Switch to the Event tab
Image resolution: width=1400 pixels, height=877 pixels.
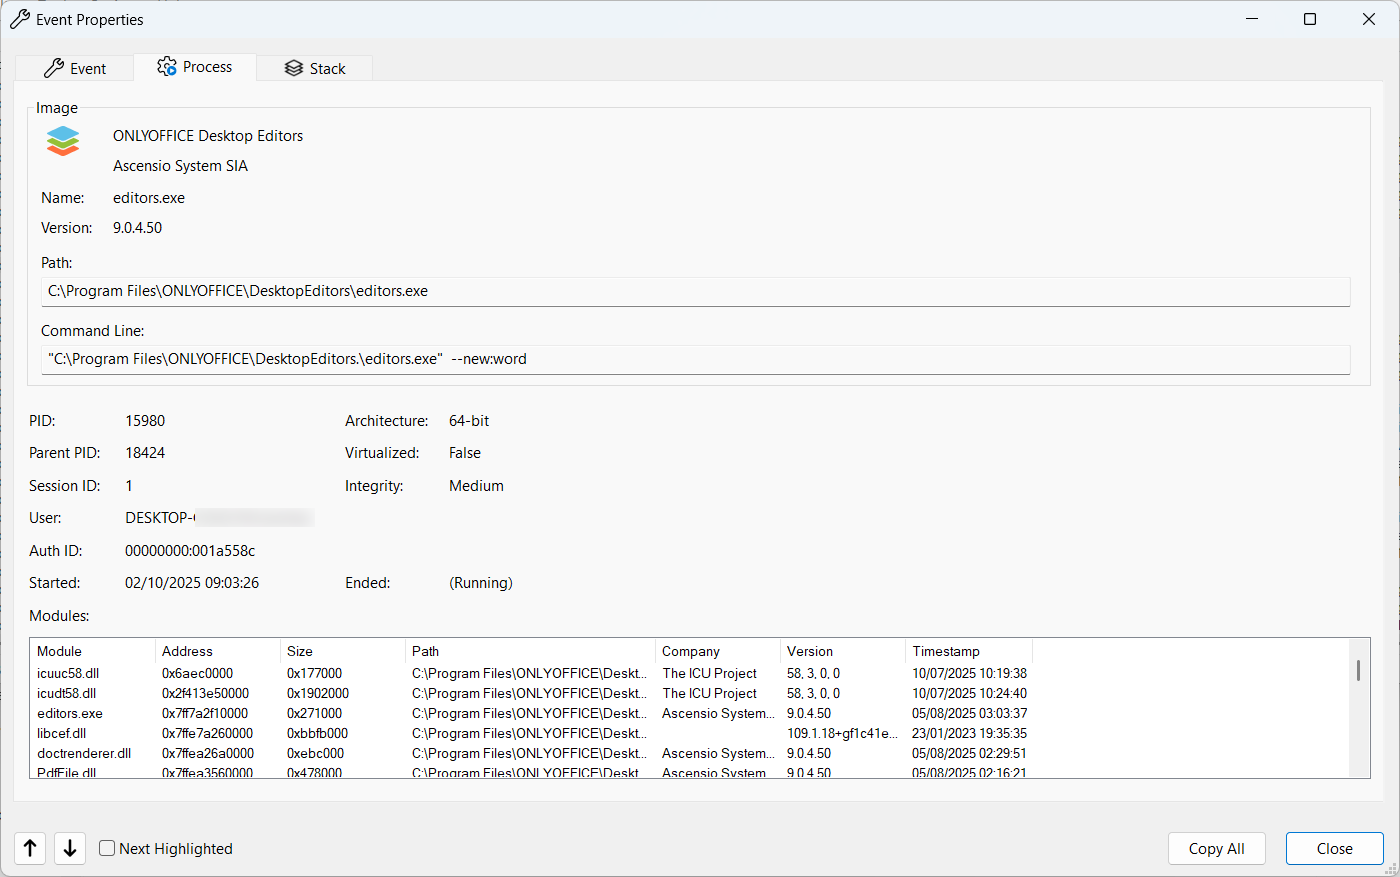click(x=75, y=68)
